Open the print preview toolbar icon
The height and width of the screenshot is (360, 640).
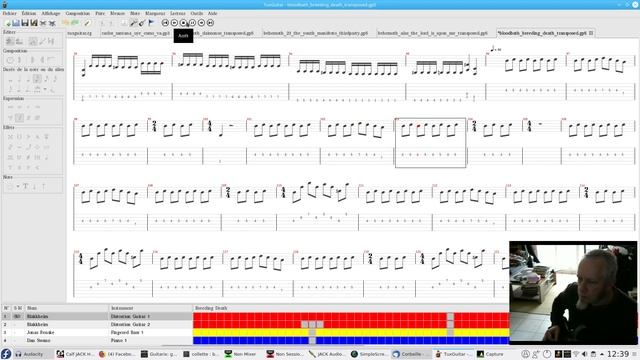pos(52,23)
